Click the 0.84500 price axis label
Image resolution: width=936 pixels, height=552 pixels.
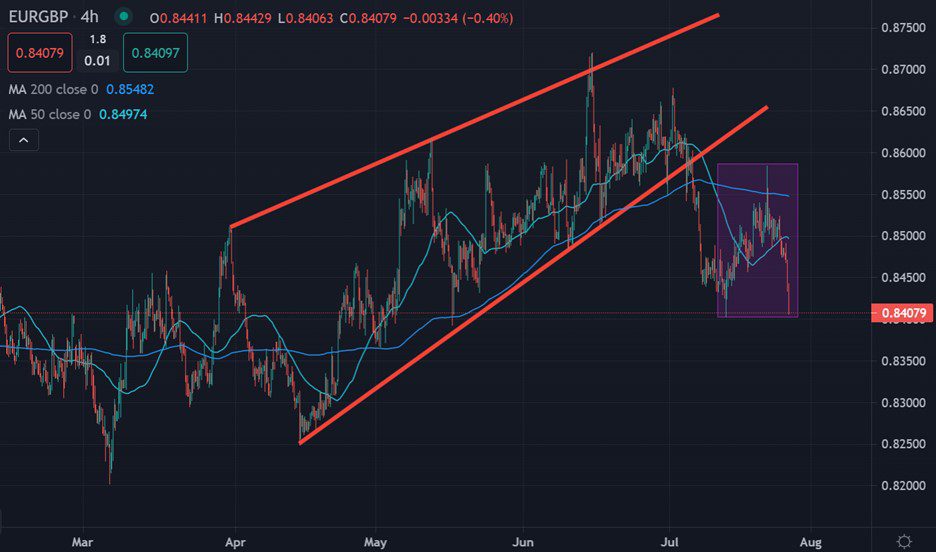click(x=903, y=277)
